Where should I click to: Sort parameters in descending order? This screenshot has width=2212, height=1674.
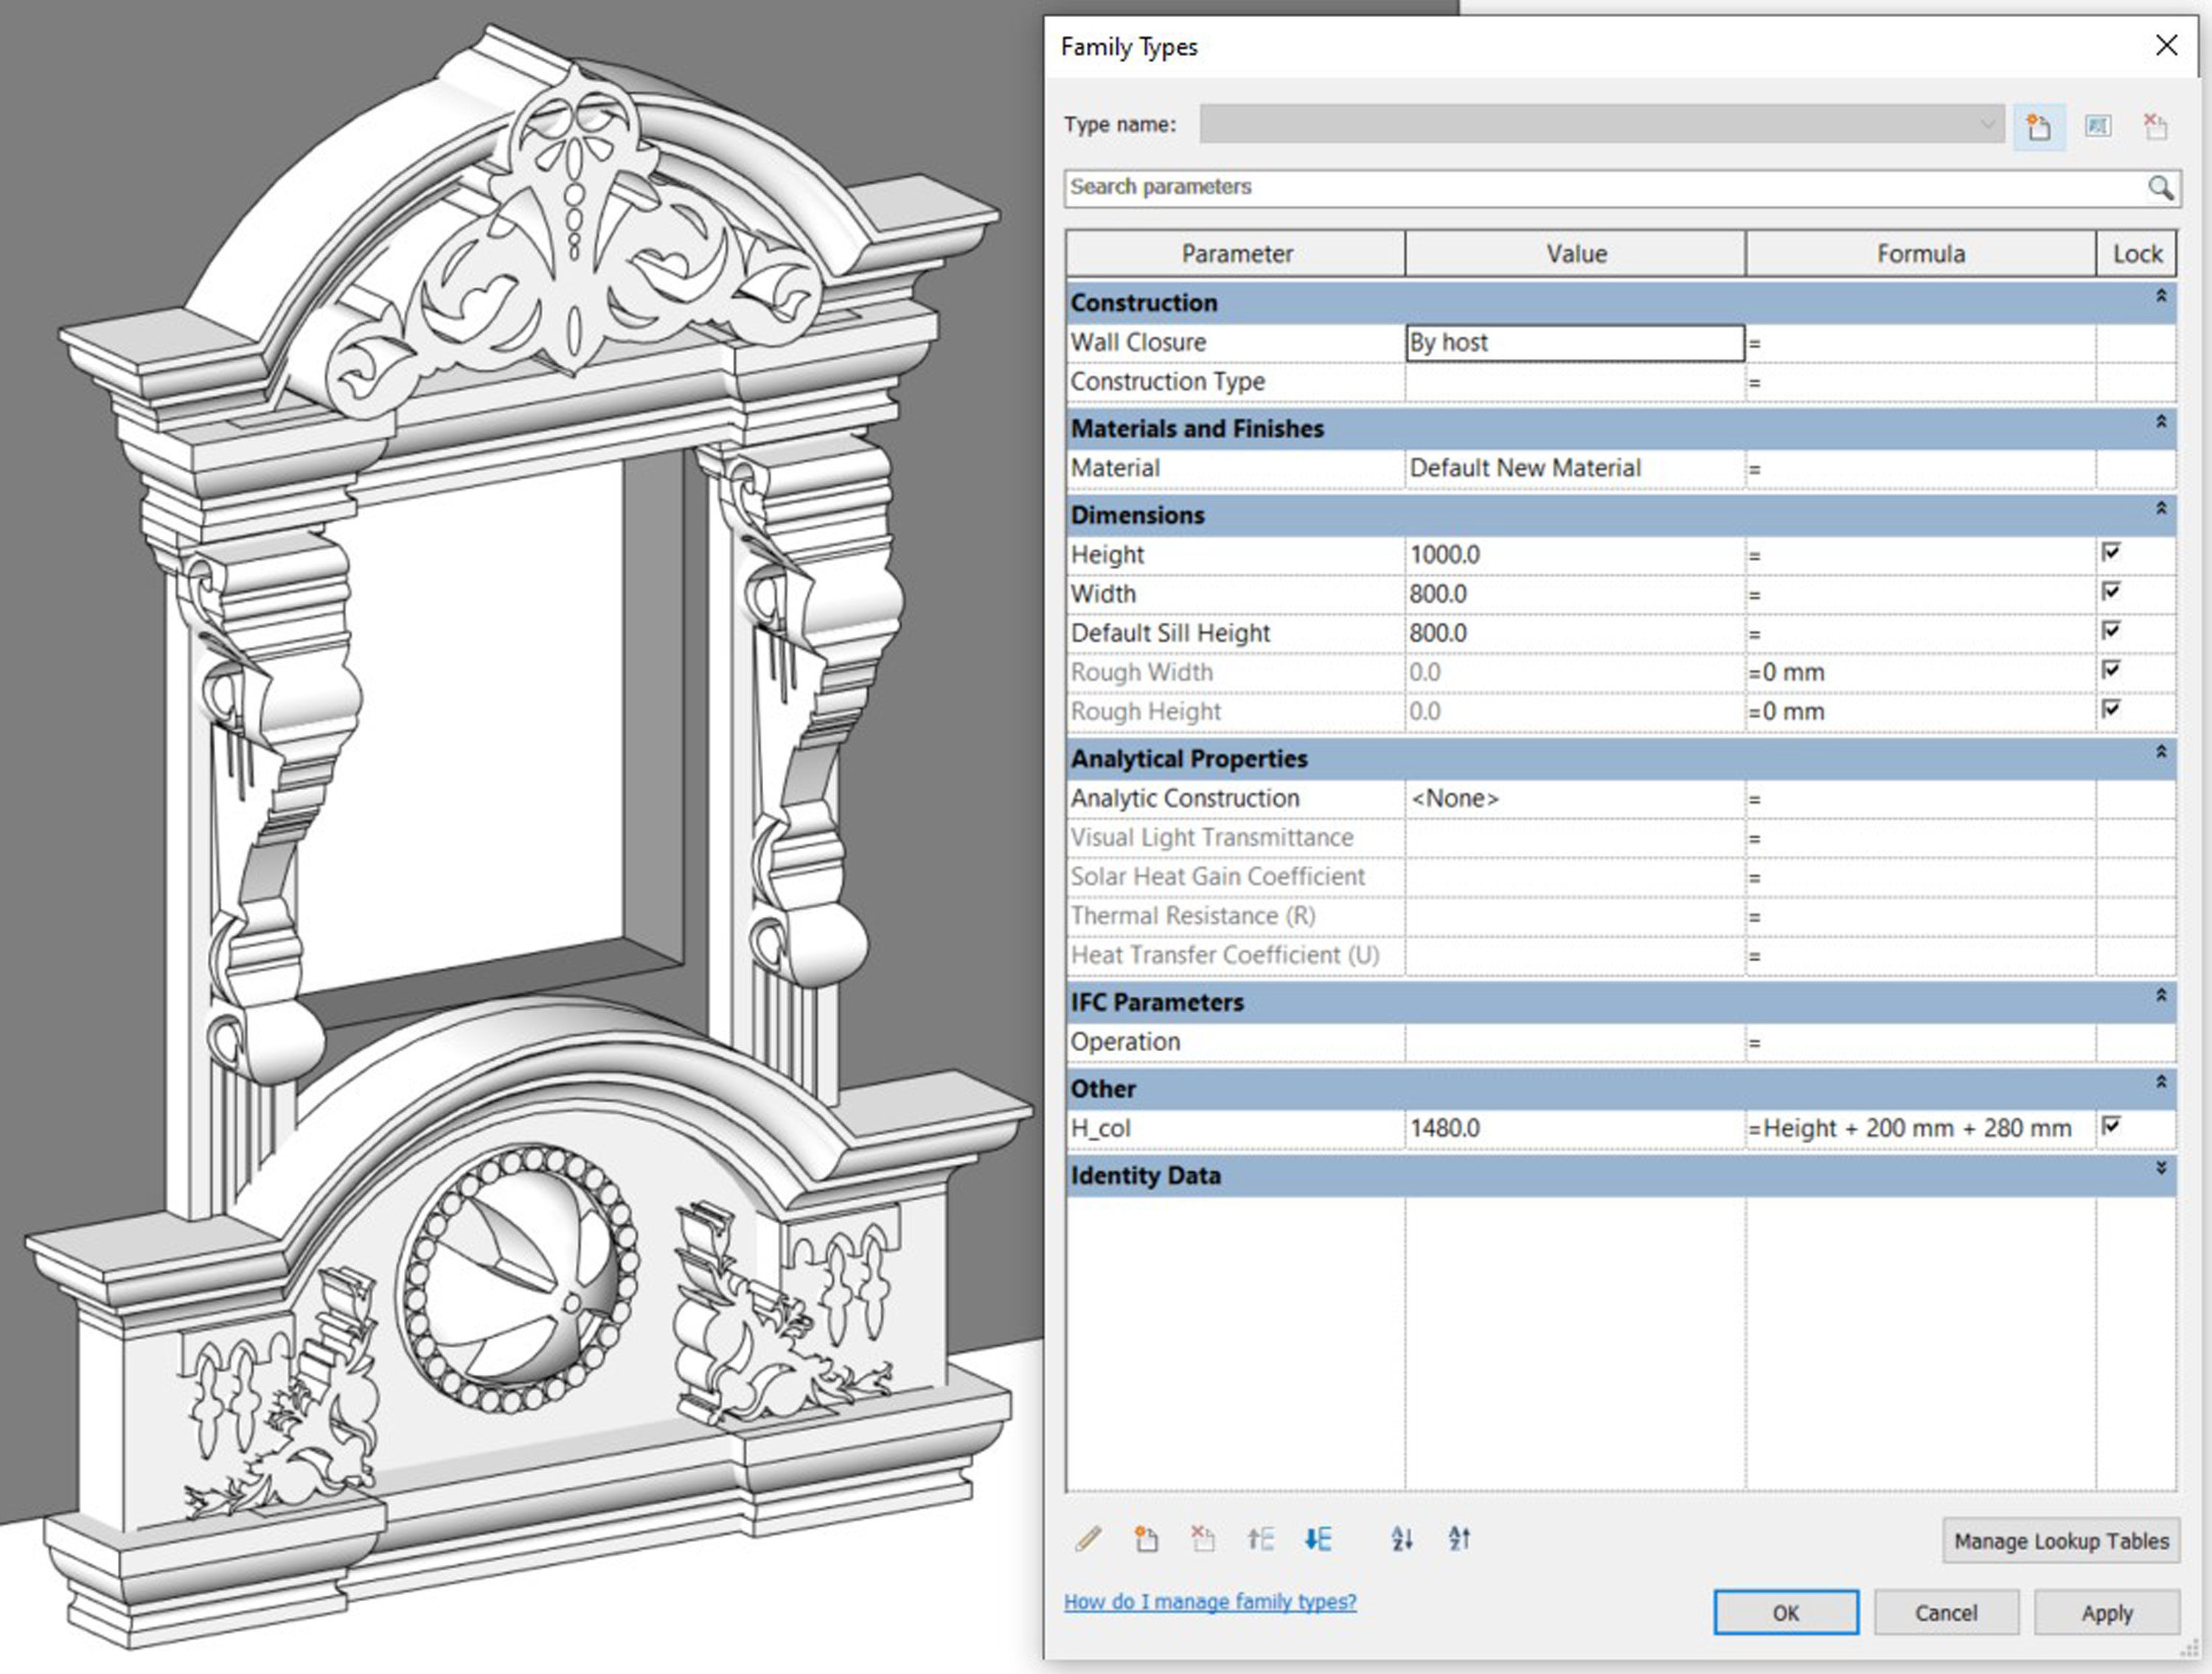1460,1539
